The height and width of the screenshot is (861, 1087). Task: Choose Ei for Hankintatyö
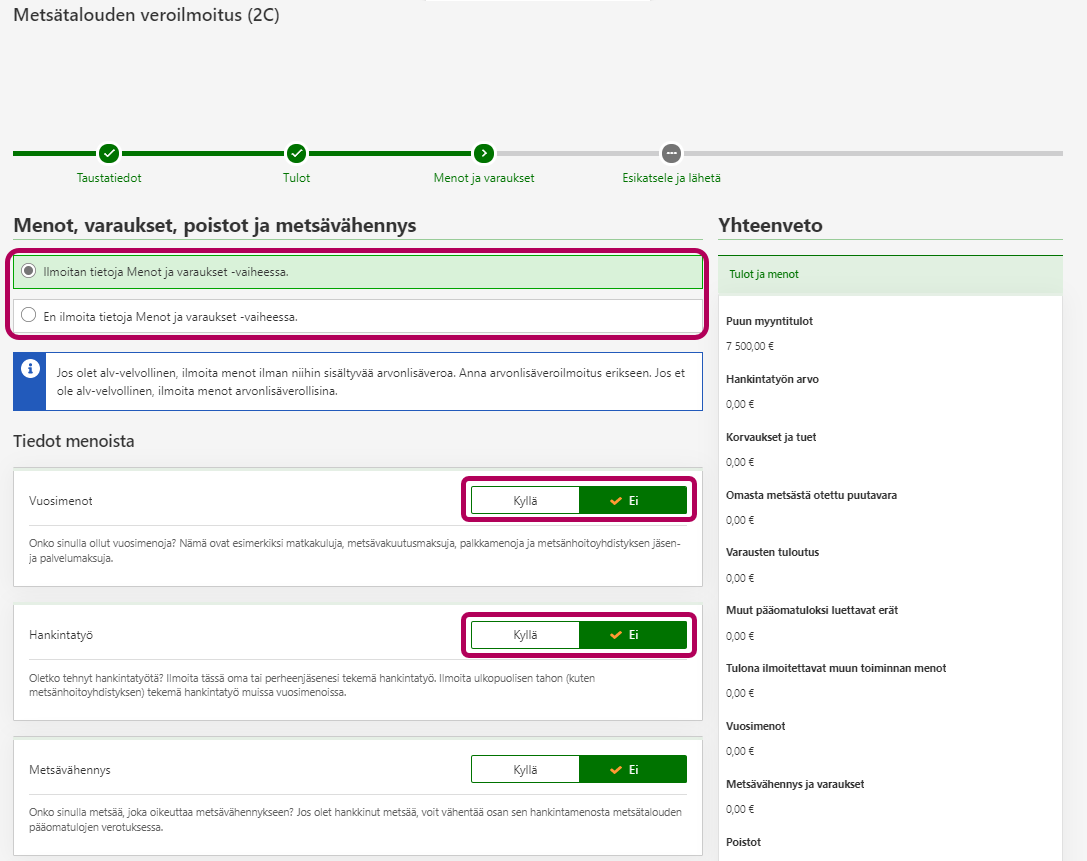pos(633,635)
